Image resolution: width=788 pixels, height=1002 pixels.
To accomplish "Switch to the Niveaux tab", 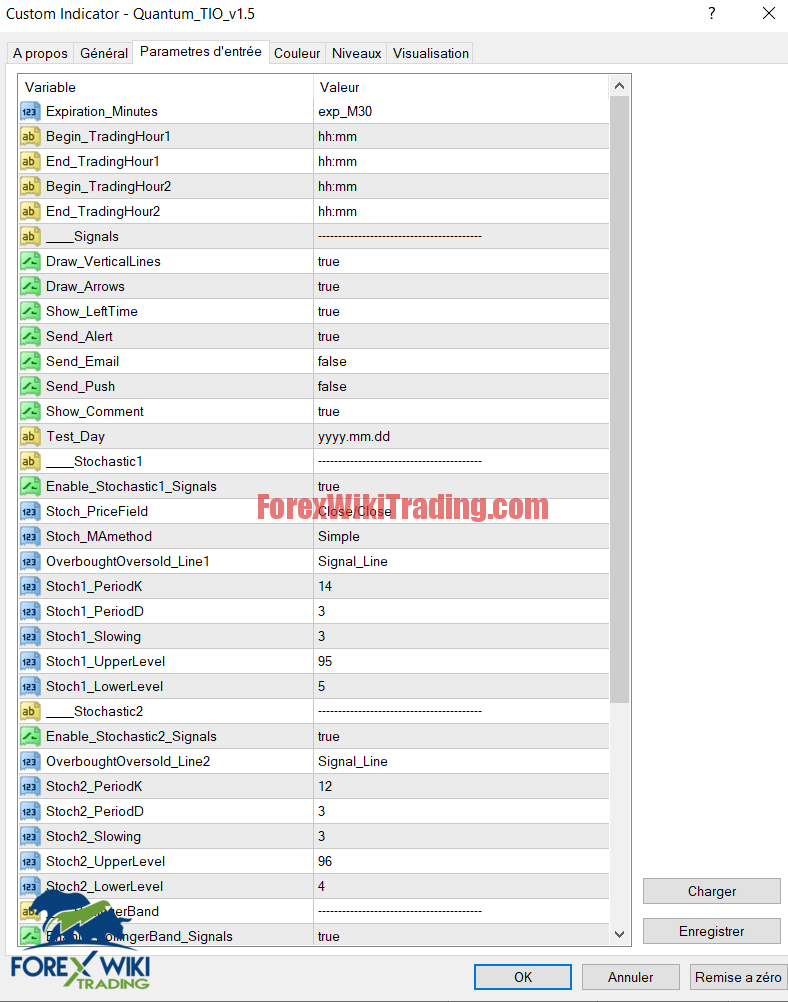I will [x=357, y=53].
